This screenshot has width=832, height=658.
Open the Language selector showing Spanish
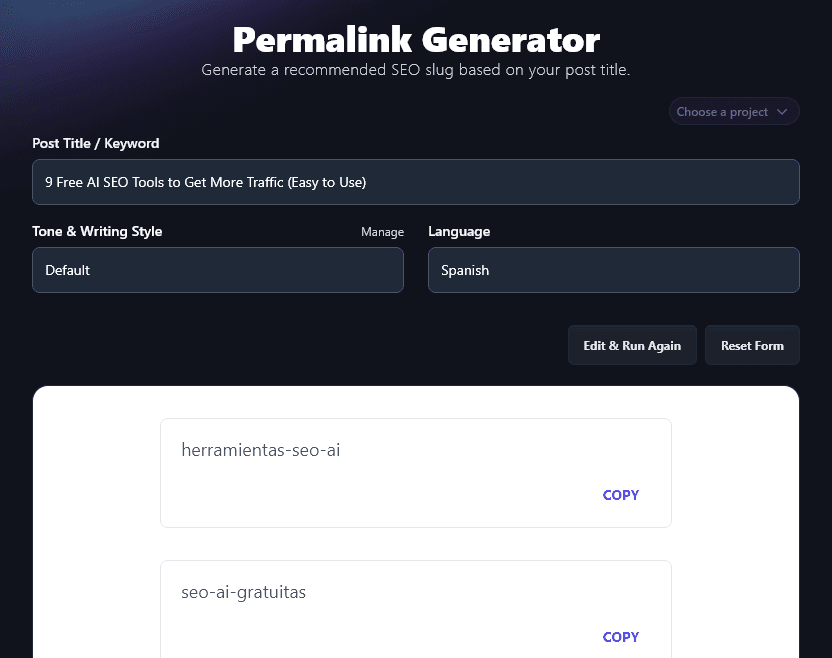click(613, 270)
